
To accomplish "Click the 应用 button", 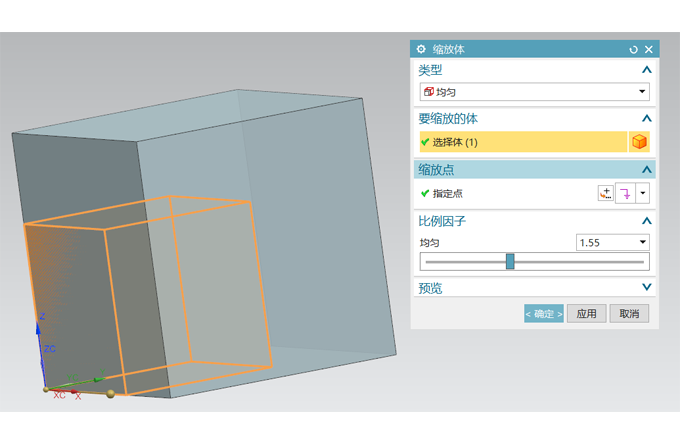I will point(586,314).
